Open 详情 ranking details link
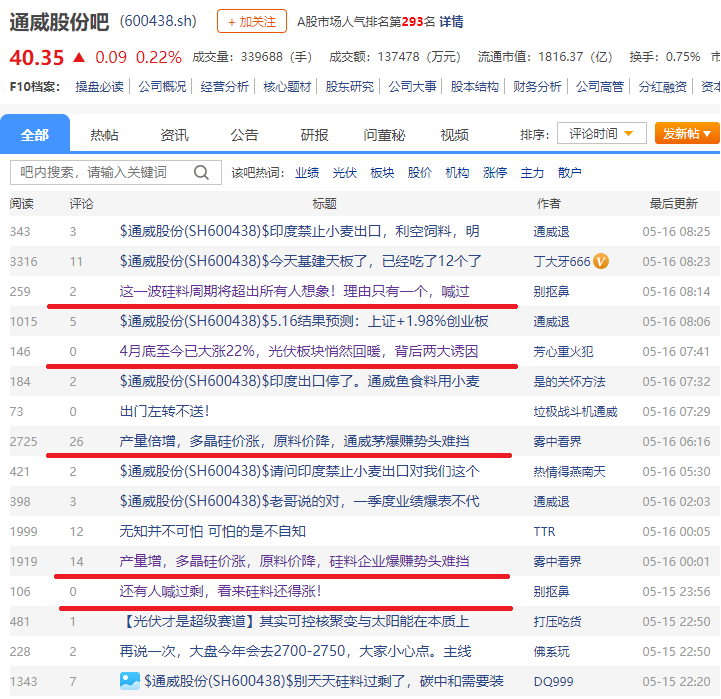721x699 pixels. (451, 22)
